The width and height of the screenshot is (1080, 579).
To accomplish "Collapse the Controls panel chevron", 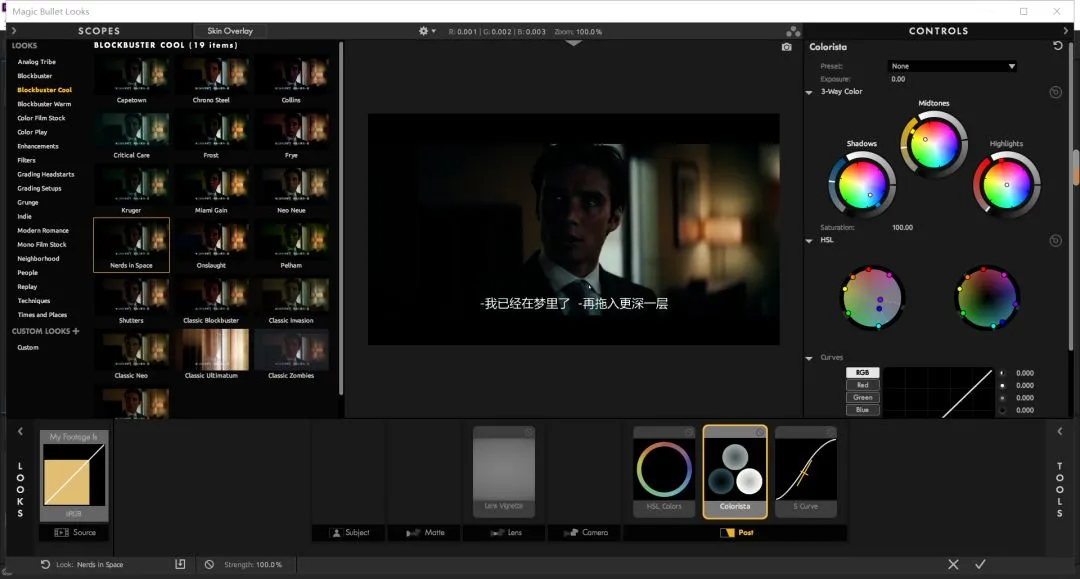I will [1066, 31].
